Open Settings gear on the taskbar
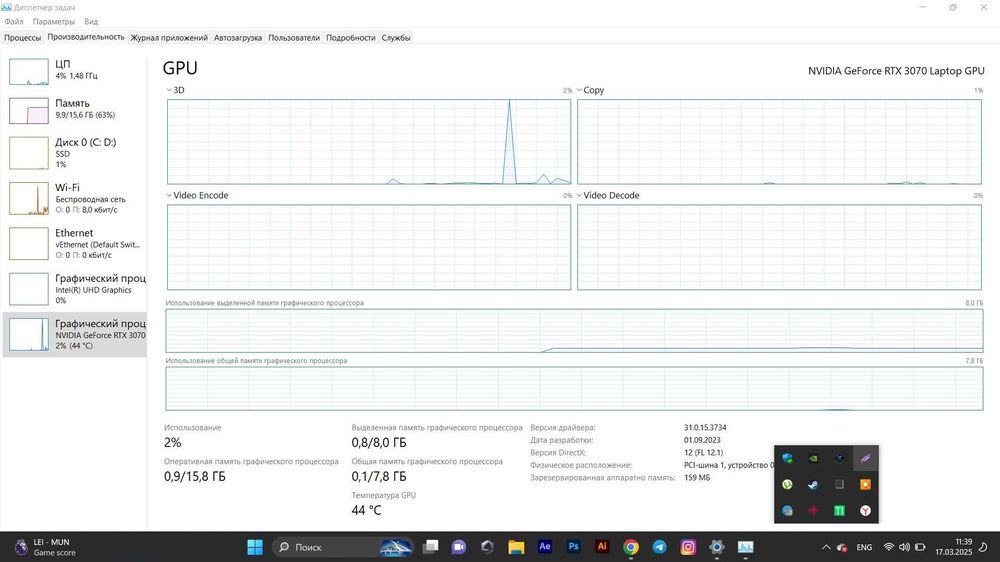This screenshot has width=1000, height=562. 717,547
